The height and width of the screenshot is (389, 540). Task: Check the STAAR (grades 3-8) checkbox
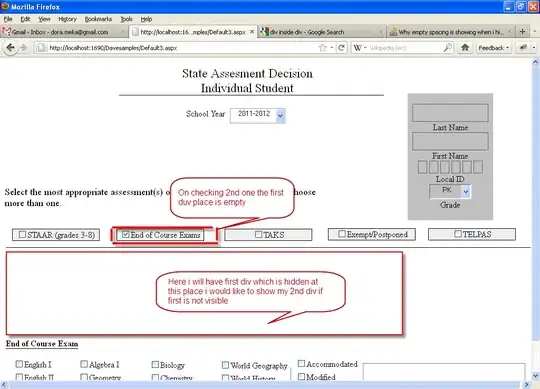(22, 234)
